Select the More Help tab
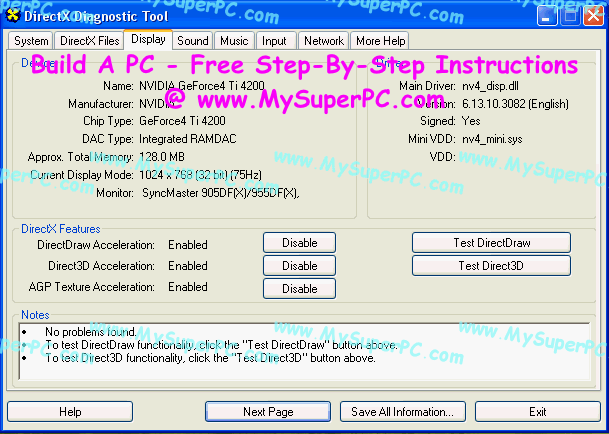This screenshot has height=434, width=609. click(x=381, y=41)
